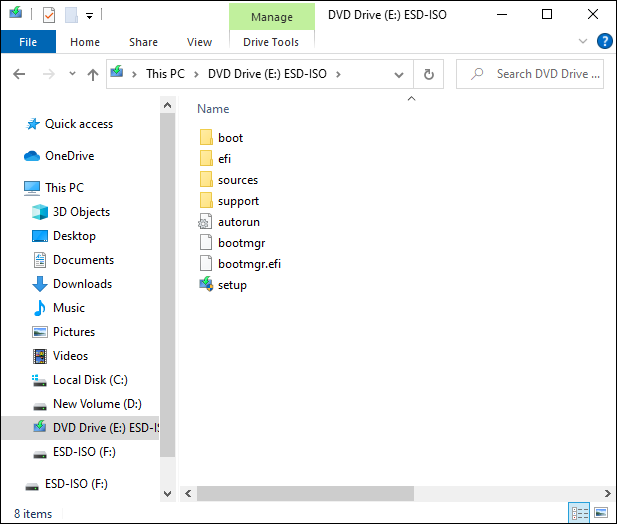The width and height of the screenshot is (617, 524).
Task: Expand the ribbon with the chevron
Action: coord(583,41)
